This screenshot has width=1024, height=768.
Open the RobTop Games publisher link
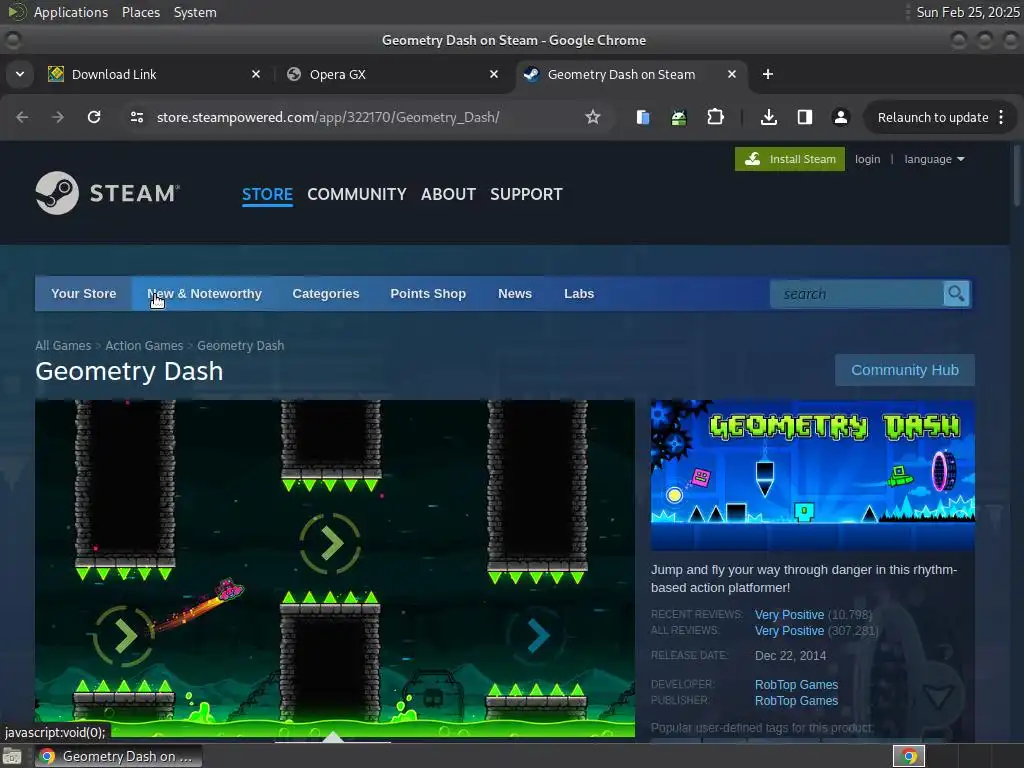[x=796, y=701]
